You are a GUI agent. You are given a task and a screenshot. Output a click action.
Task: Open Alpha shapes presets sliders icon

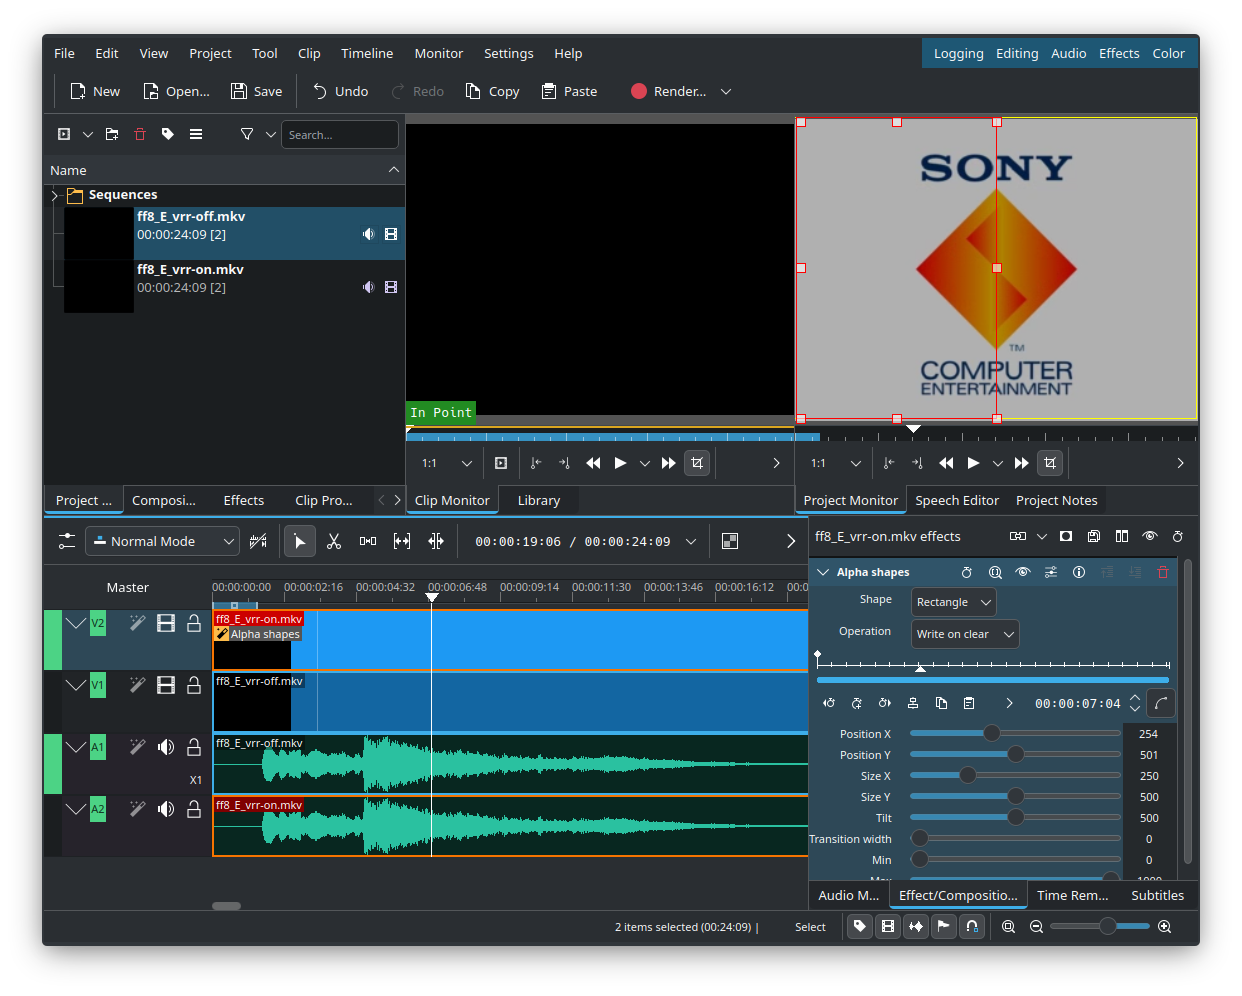click(x=1051, y=572)
